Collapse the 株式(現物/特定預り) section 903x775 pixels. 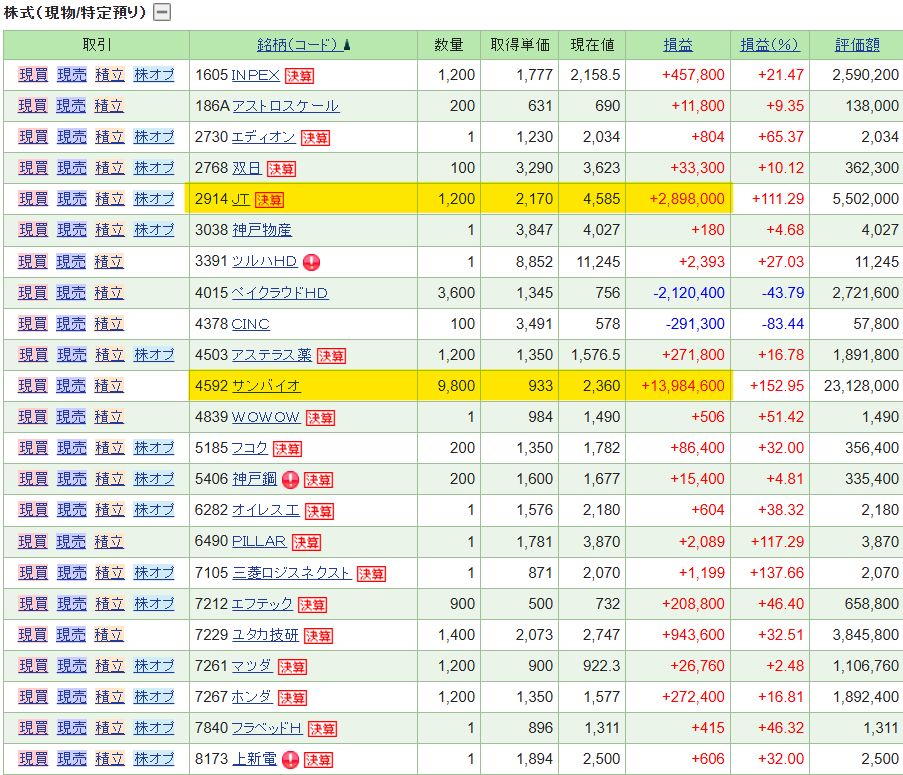point(162,12)
